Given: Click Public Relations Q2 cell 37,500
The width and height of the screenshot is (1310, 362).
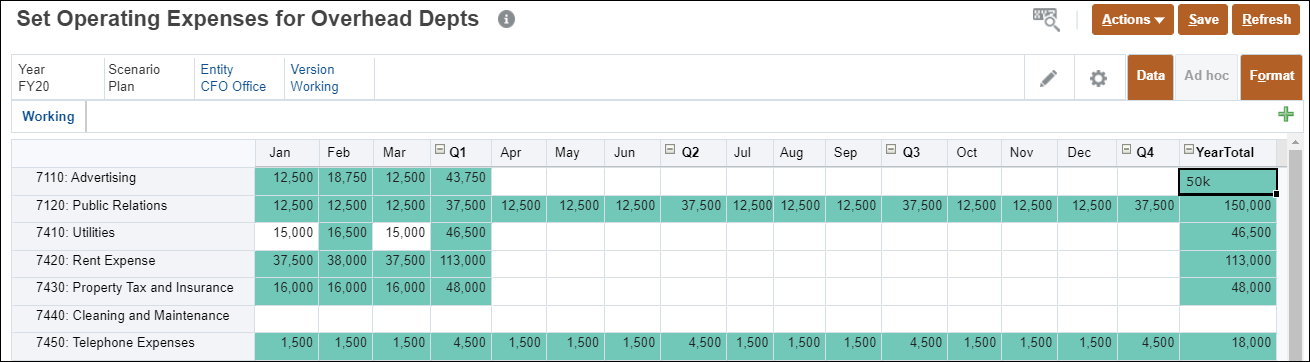Looking at the screenshot, I should (693, 208).
